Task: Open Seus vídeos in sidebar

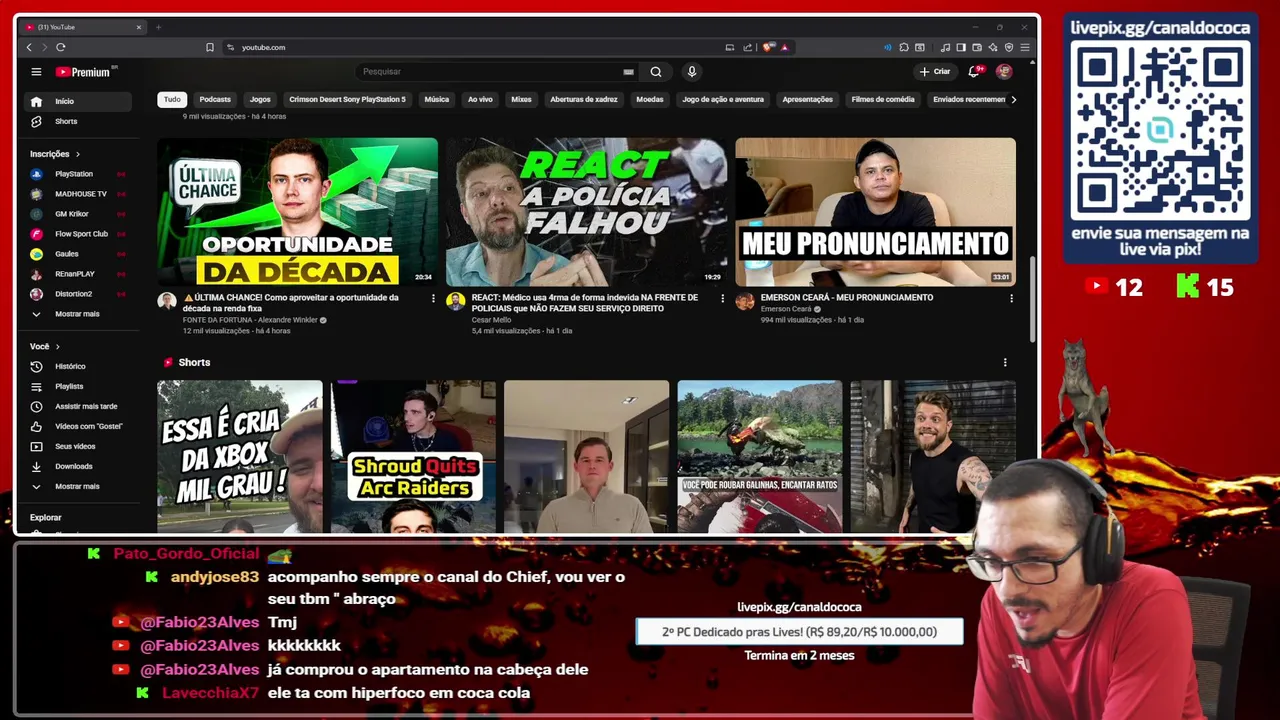Action: tap(78, 446)
